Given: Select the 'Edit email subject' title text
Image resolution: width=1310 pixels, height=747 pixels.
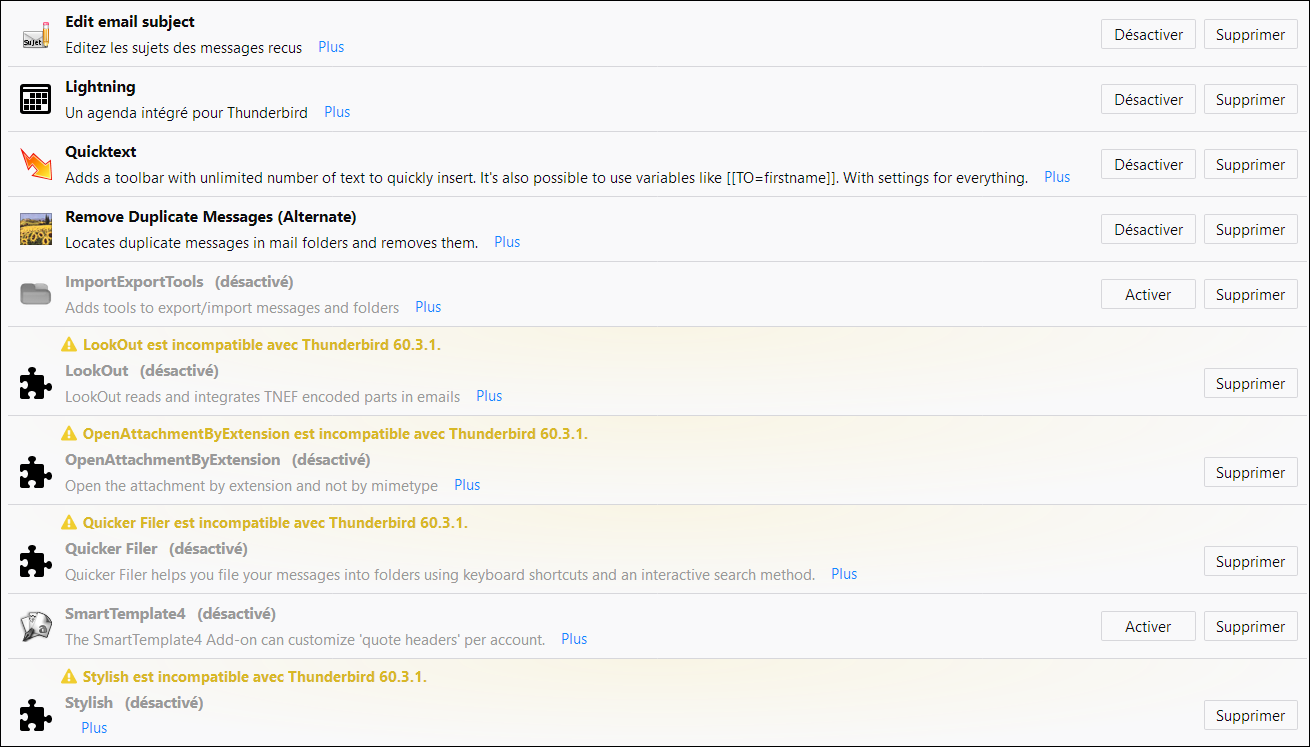Looking at the screenshot, I should click(130, 21).
